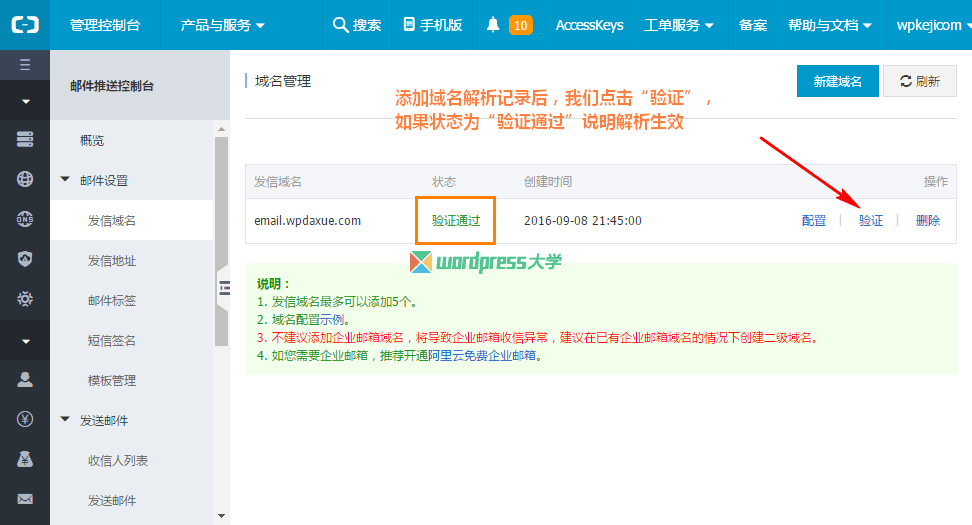Expand the 产品与服务 dropdown
The image size is (972, 525).
pos(222,25)
